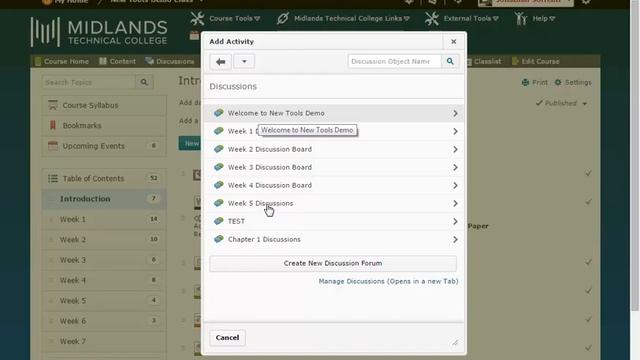640x360 pixels.
Task: Expand Week 5 Discussions chevron
Action: coord(455,203)
